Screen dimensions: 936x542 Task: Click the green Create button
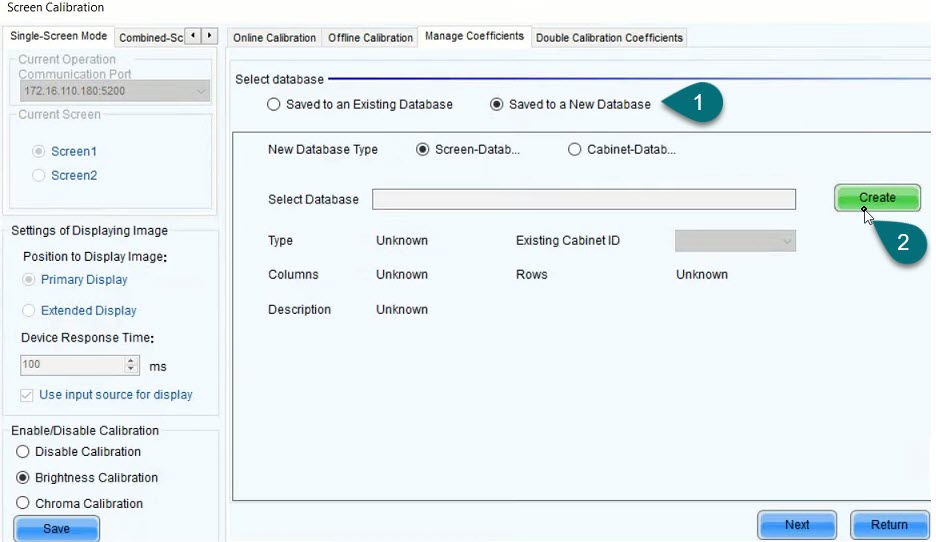coord(877,198)
